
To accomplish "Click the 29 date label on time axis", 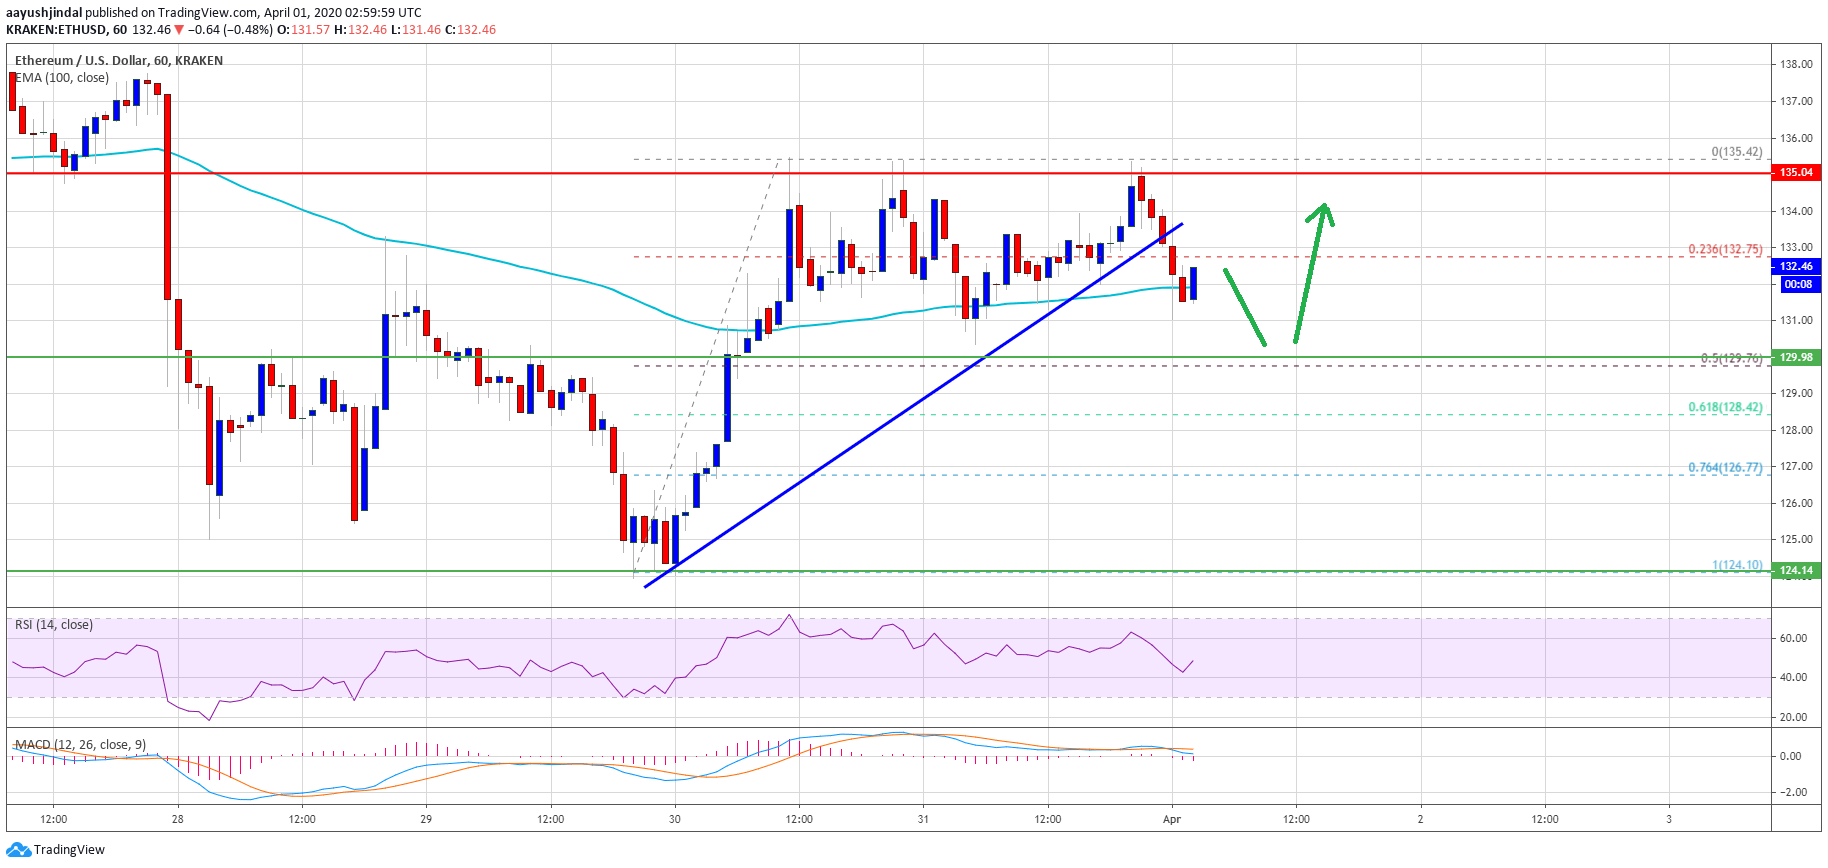I will pyautogui.click(x=426, y=819).
